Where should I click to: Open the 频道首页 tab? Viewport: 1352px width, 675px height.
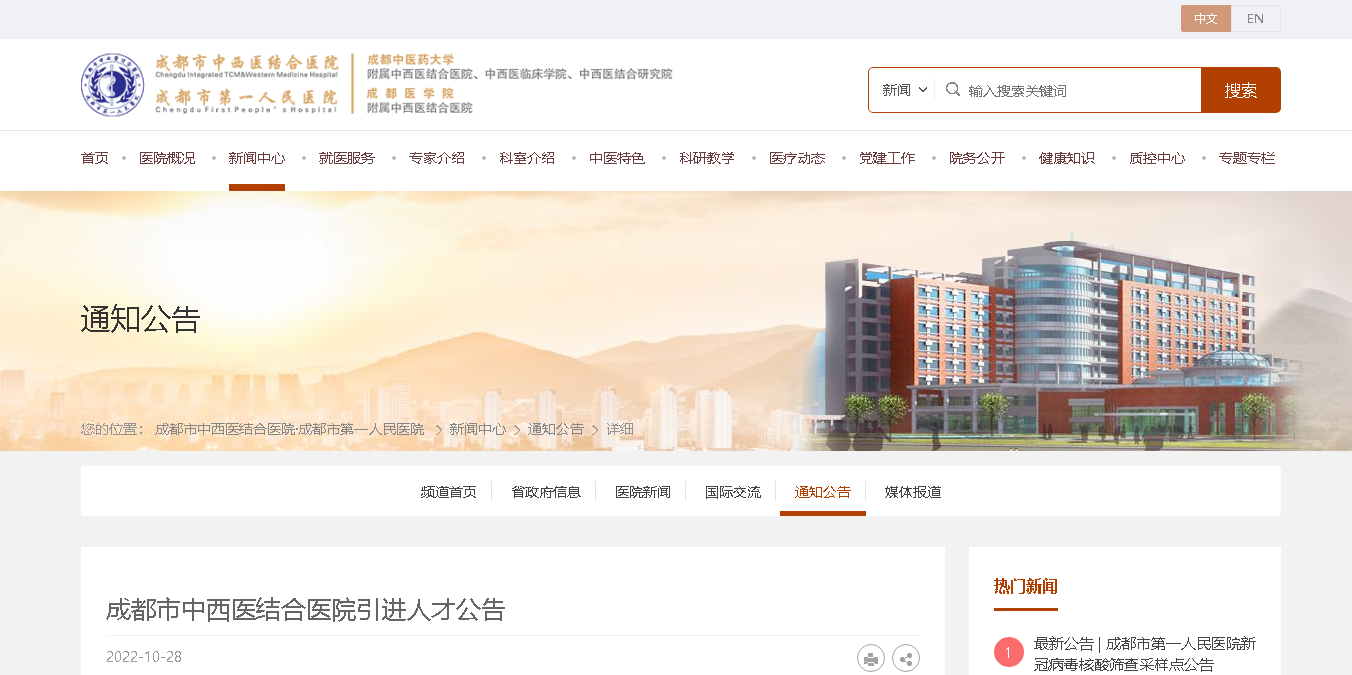tap(449, 492)
